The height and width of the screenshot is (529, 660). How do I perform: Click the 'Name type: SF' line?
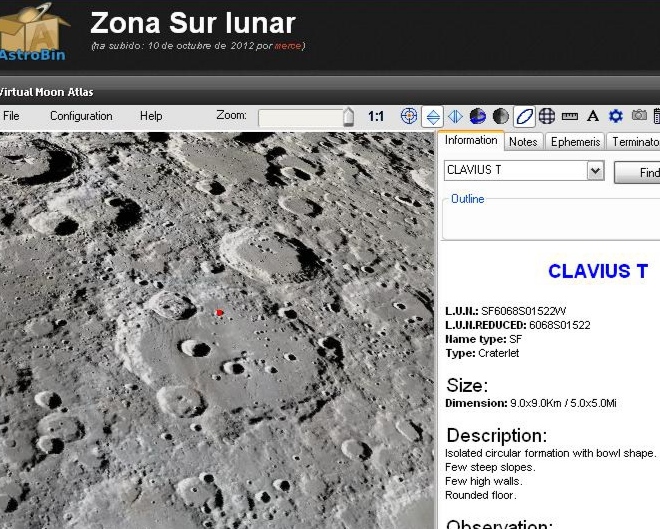pyautogui.click(x=484, y=339)
